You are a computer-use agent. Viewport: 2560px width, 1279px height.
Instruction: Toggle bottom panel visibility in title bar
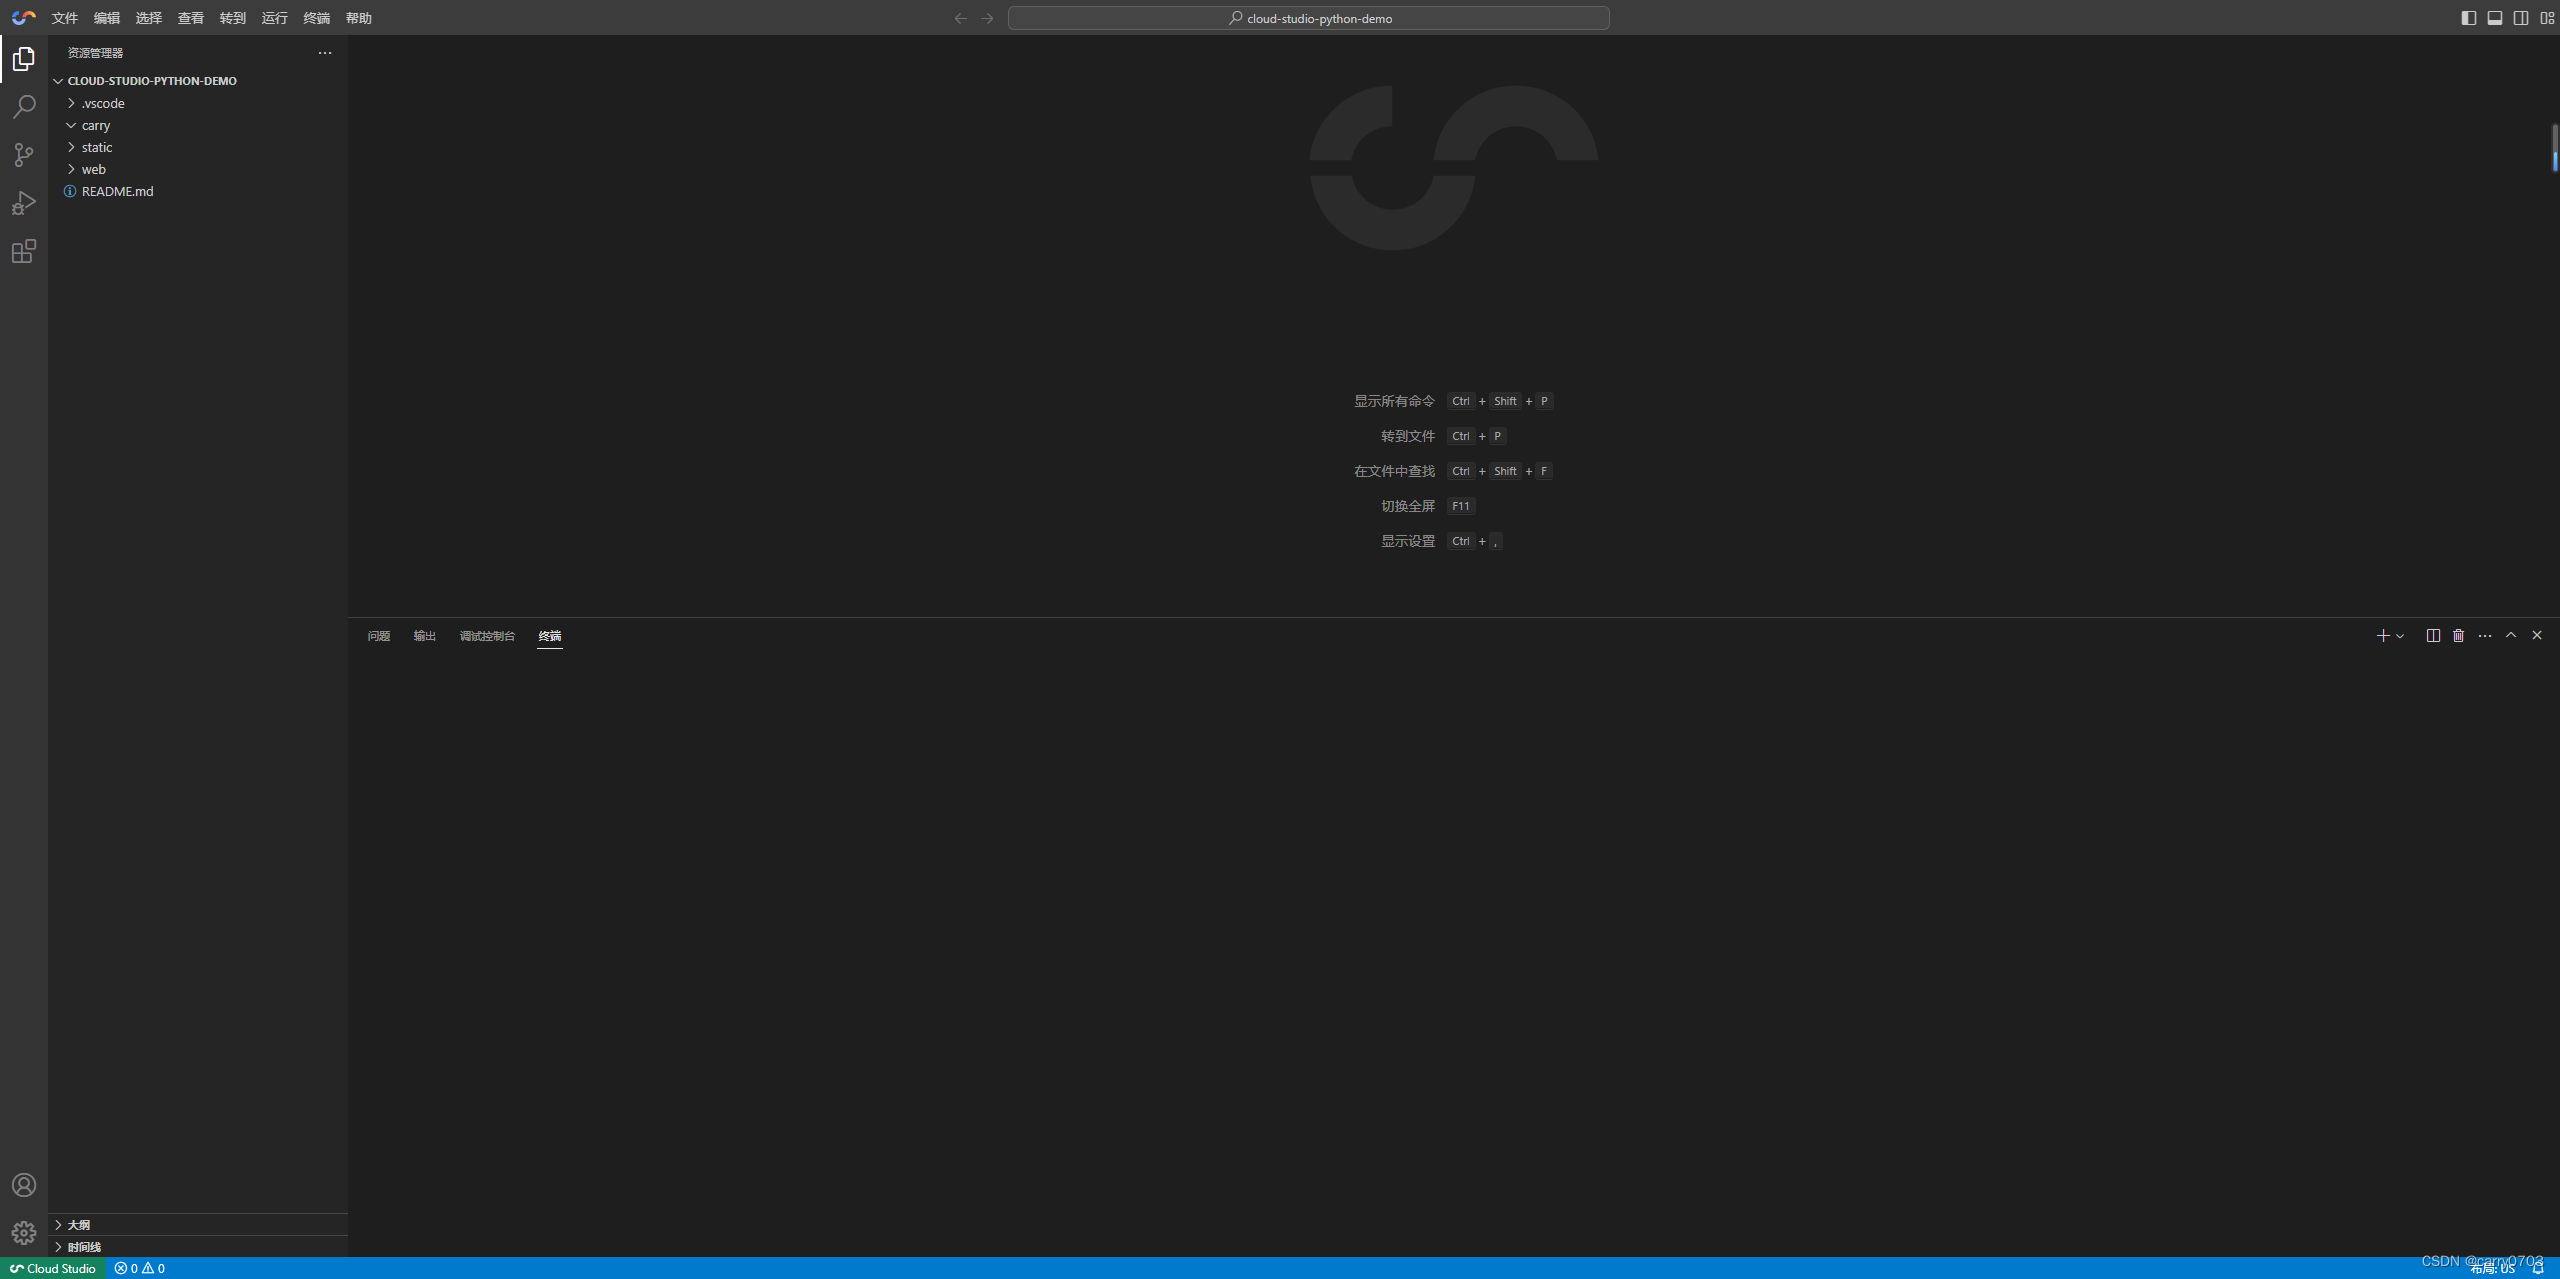coord(2495,18)
